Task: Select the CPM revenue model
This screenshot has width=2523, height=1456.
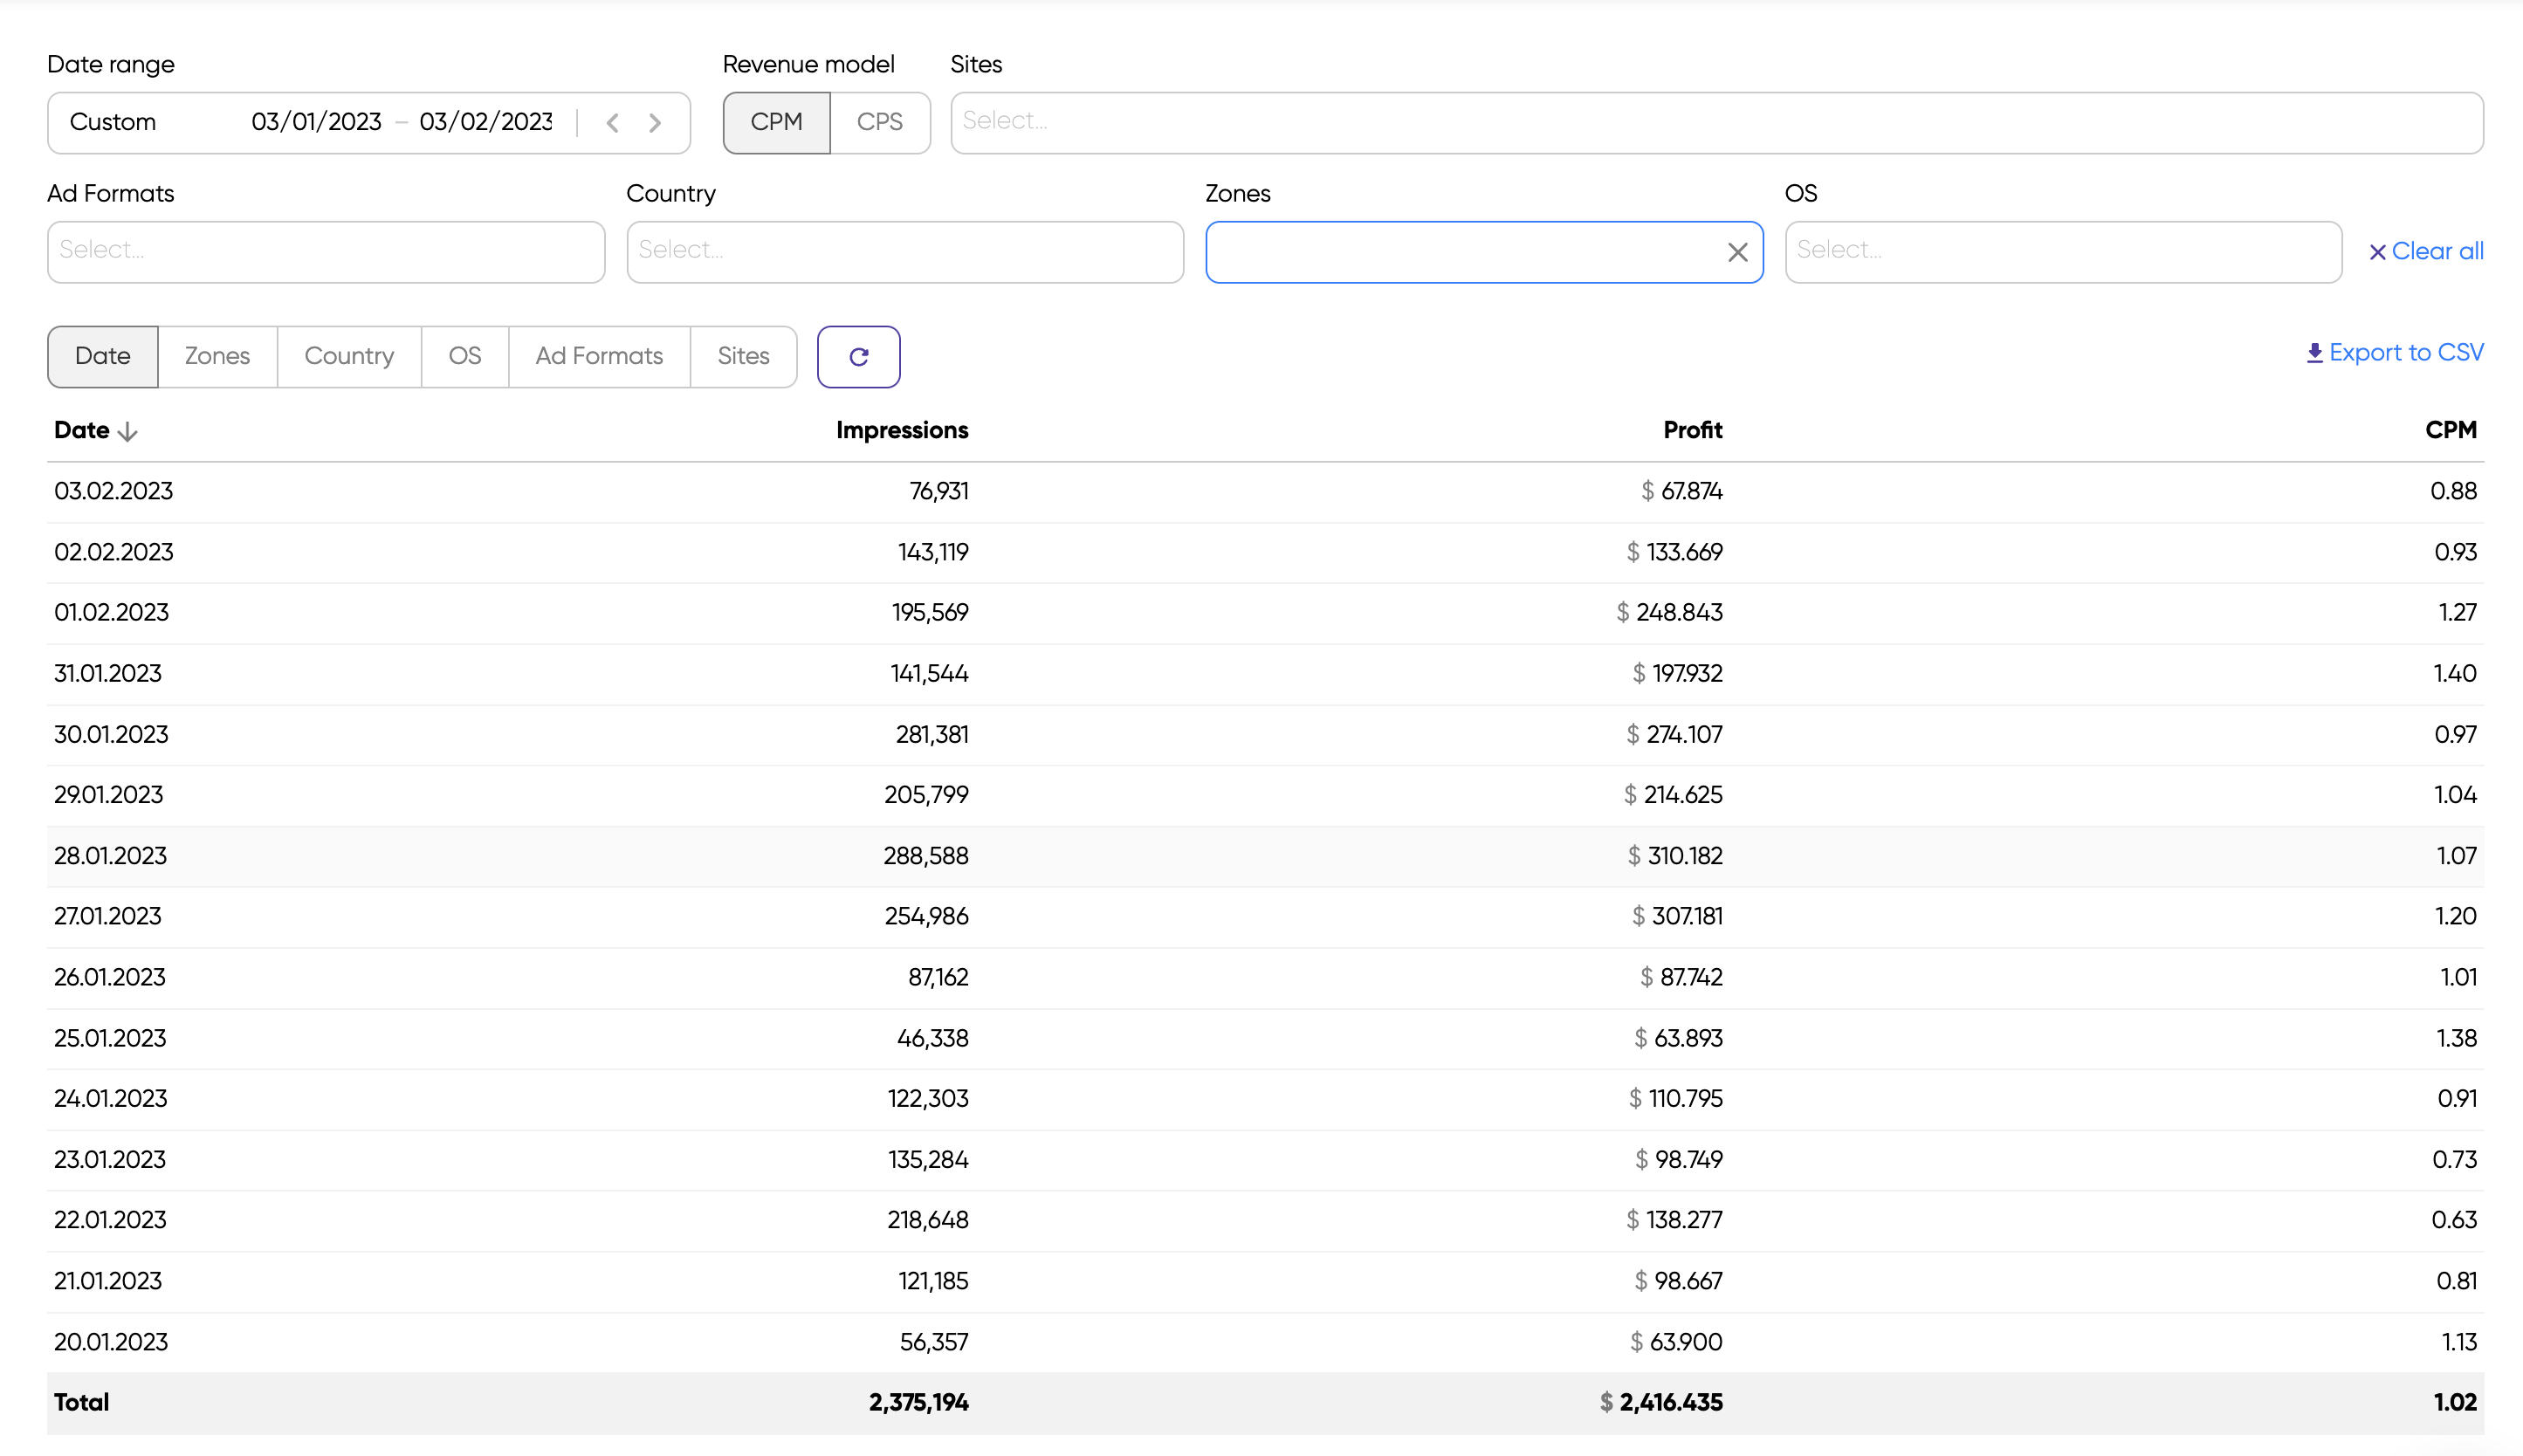Action: [x=776, y=122]
